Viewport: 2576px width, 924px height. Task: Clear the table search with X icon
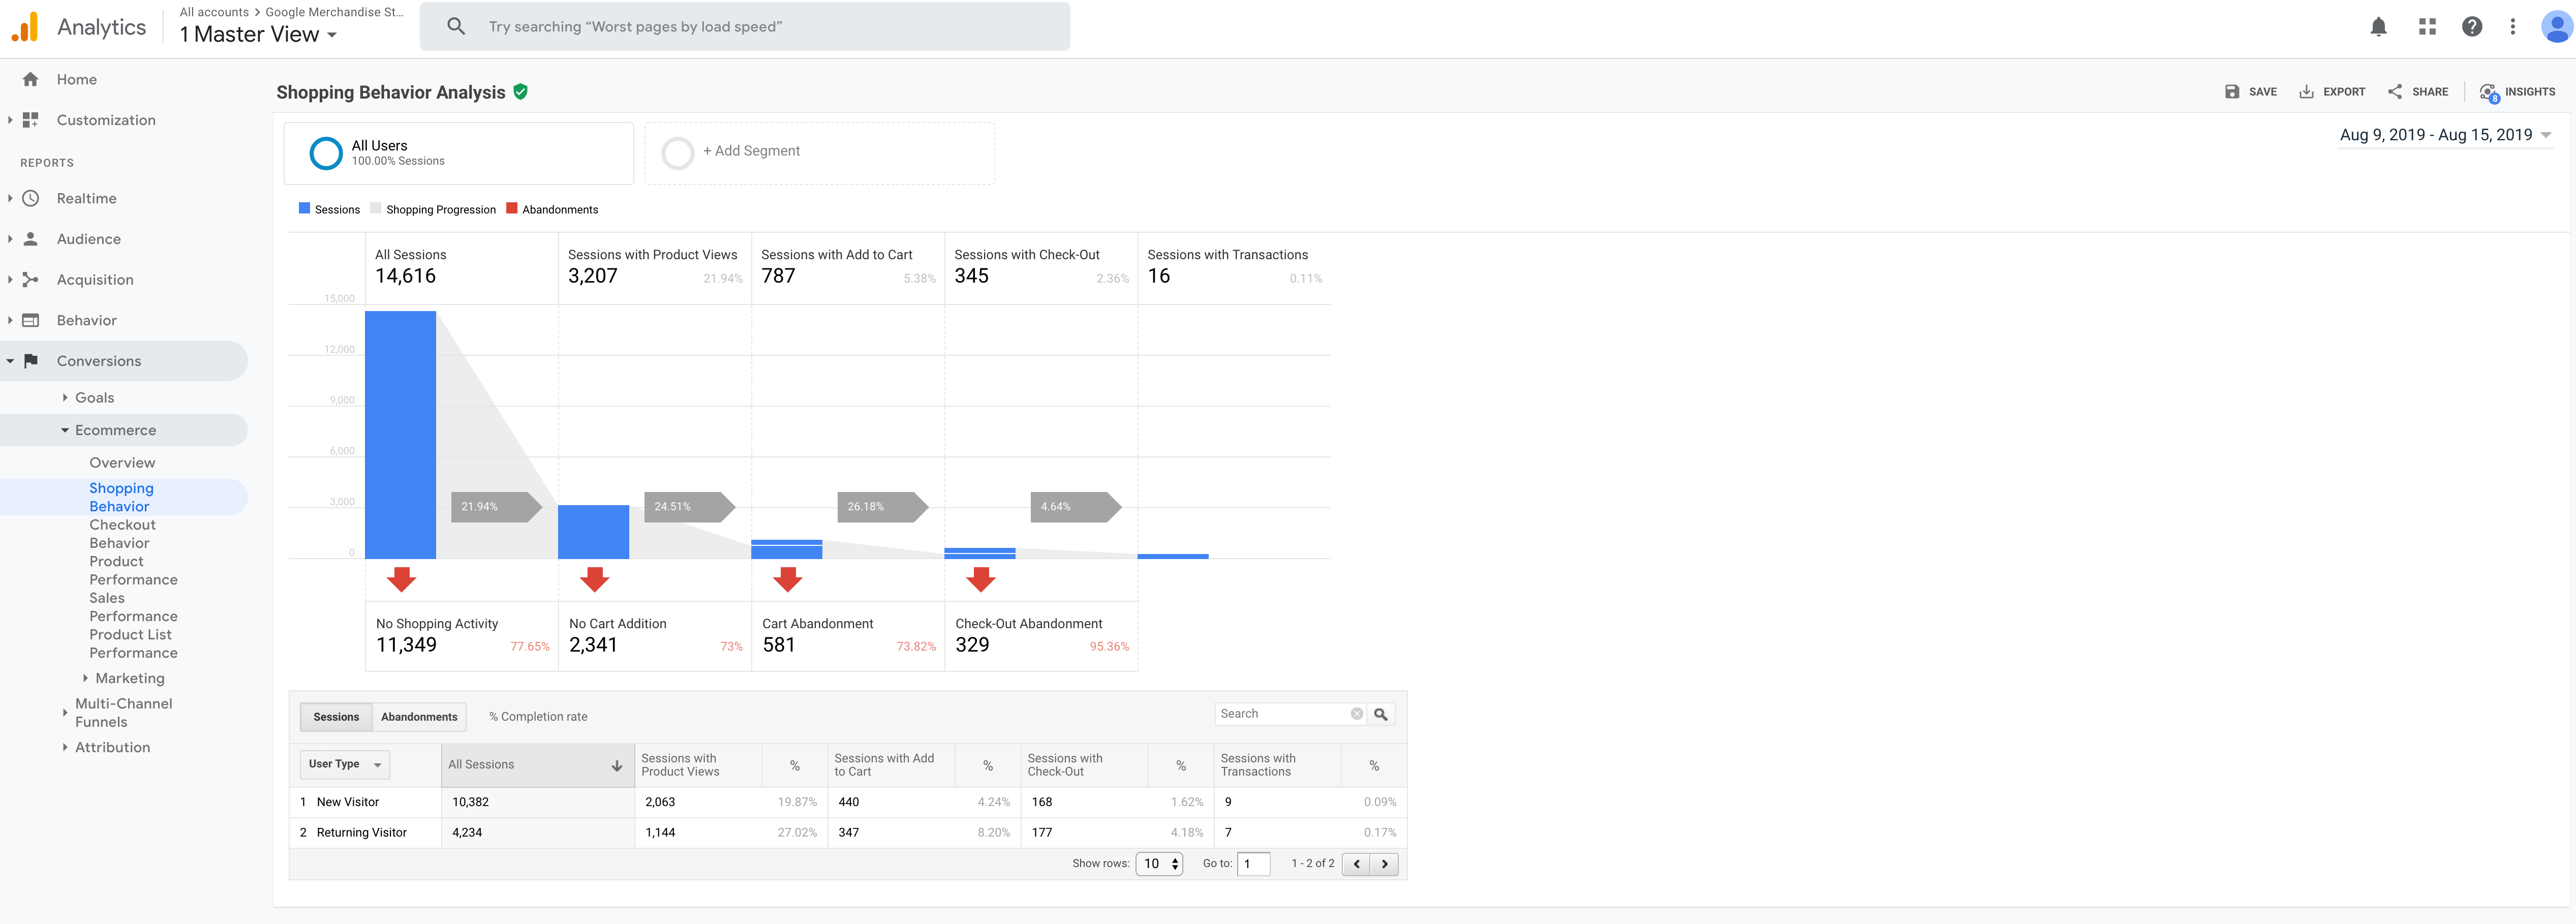[x=1357, y=714]
